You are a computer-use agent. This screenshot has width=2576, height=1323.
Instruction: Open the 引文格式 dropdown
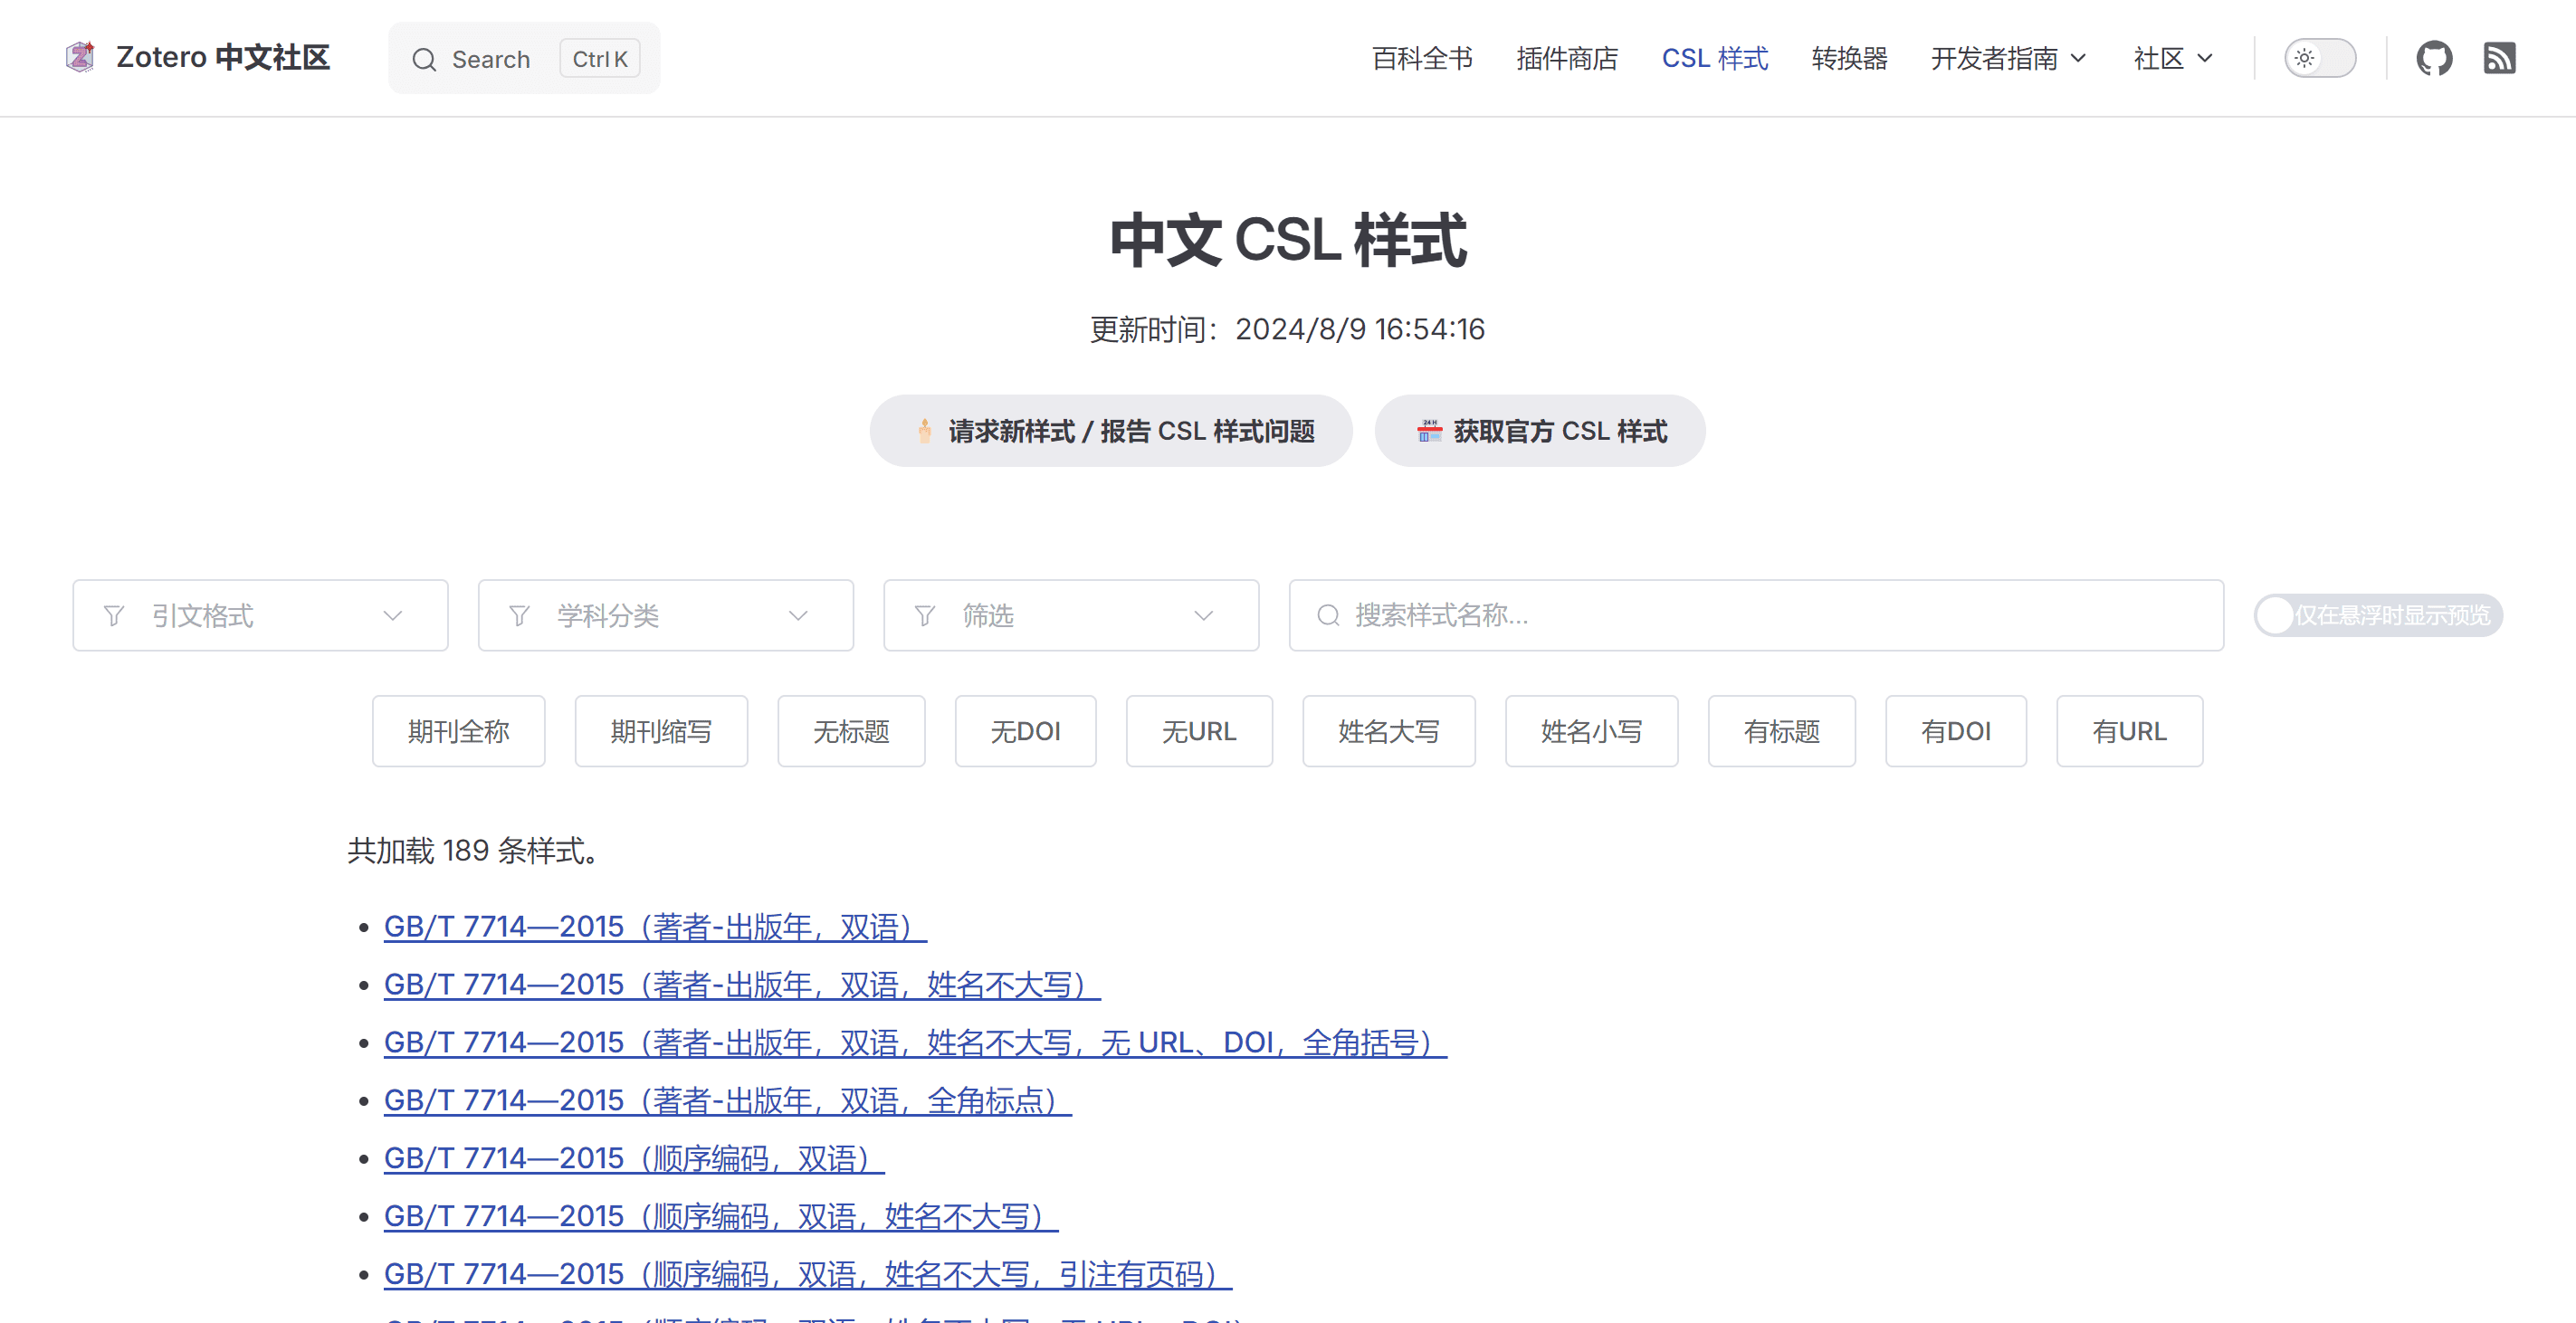(260, 616)
